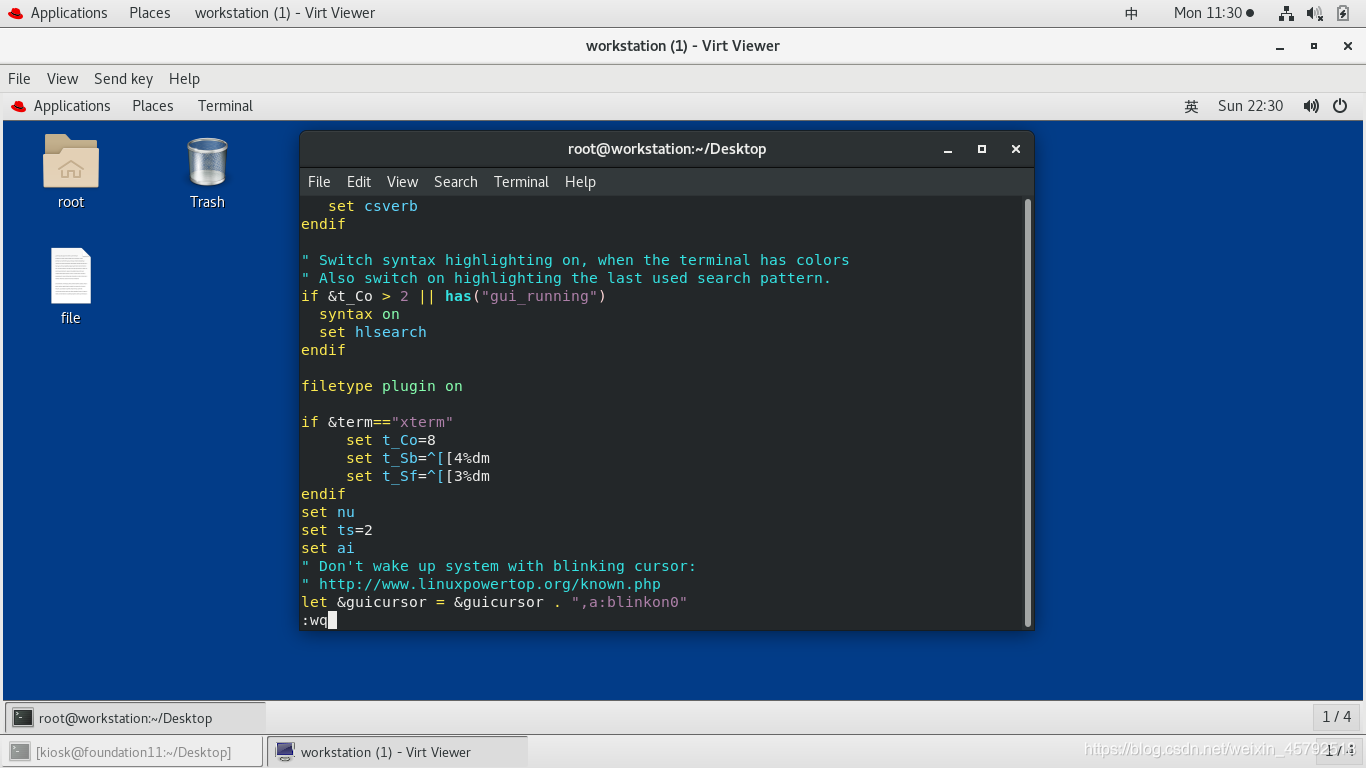Open the host Places menu

point(150,13)
